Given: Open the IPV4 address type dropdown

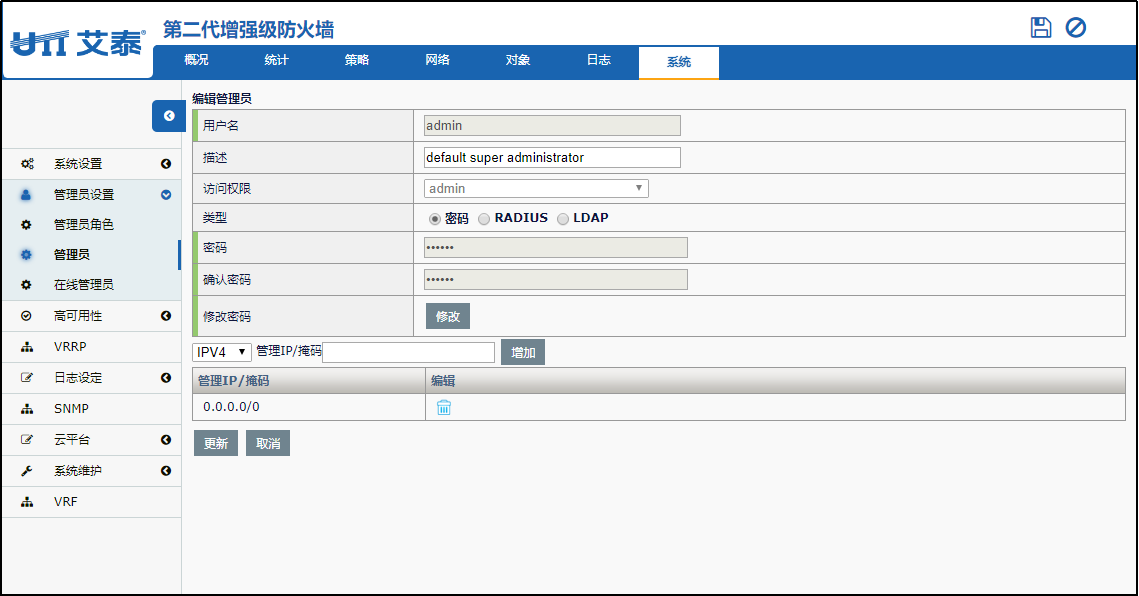Looking at the screenshot, I should [222, 352].
